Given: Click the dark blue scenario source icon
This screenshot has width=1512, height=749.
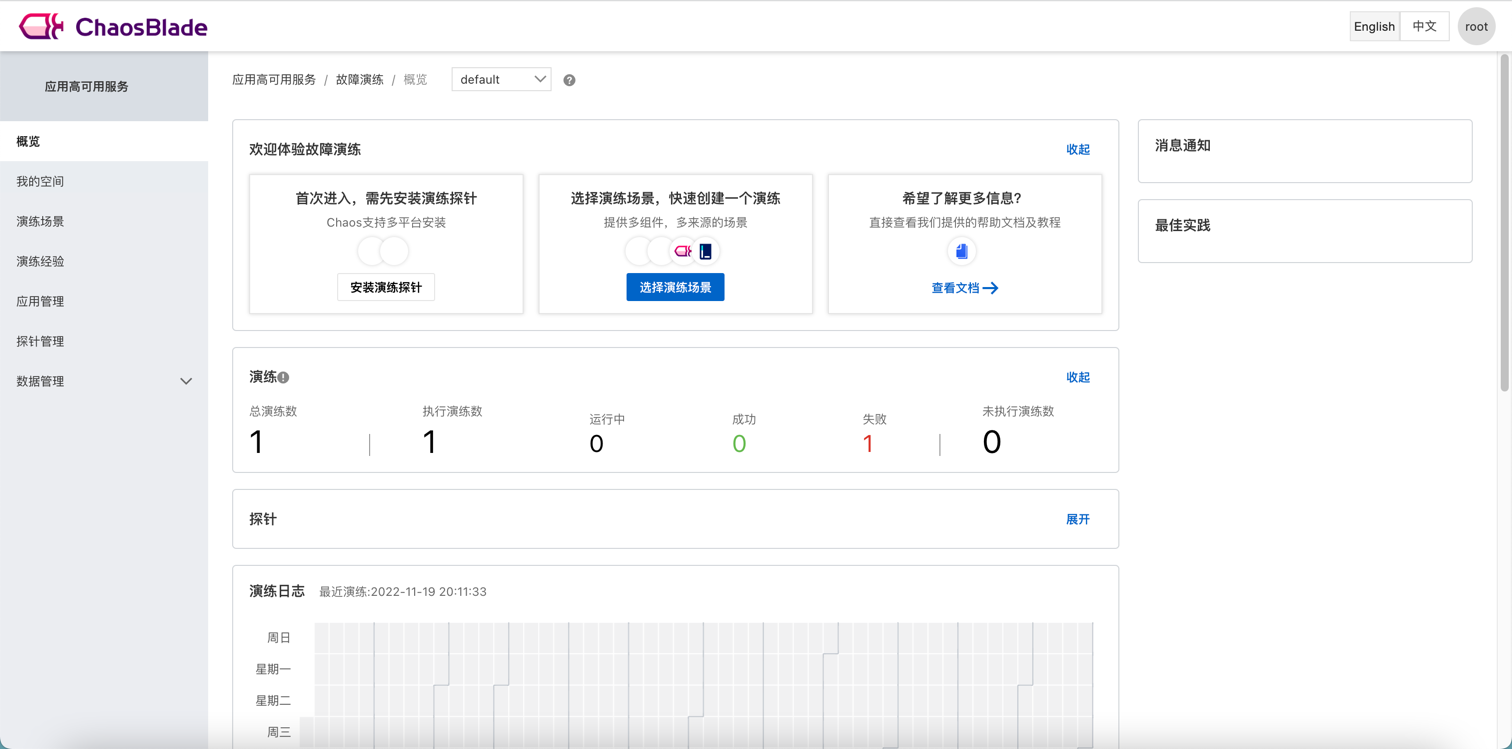Looking at the screenshot, I should [x=706, y=251].
